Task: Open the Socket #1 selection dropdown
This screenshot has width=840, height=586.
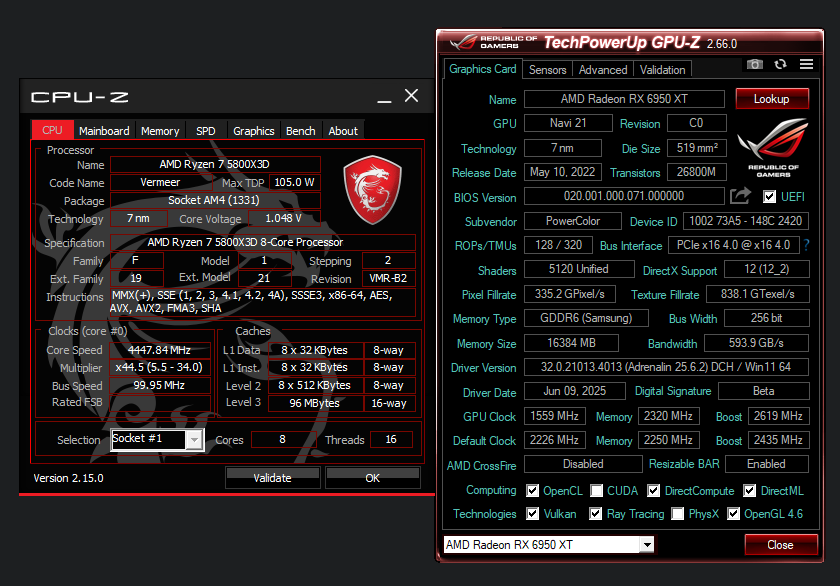Action: point(194,440)
